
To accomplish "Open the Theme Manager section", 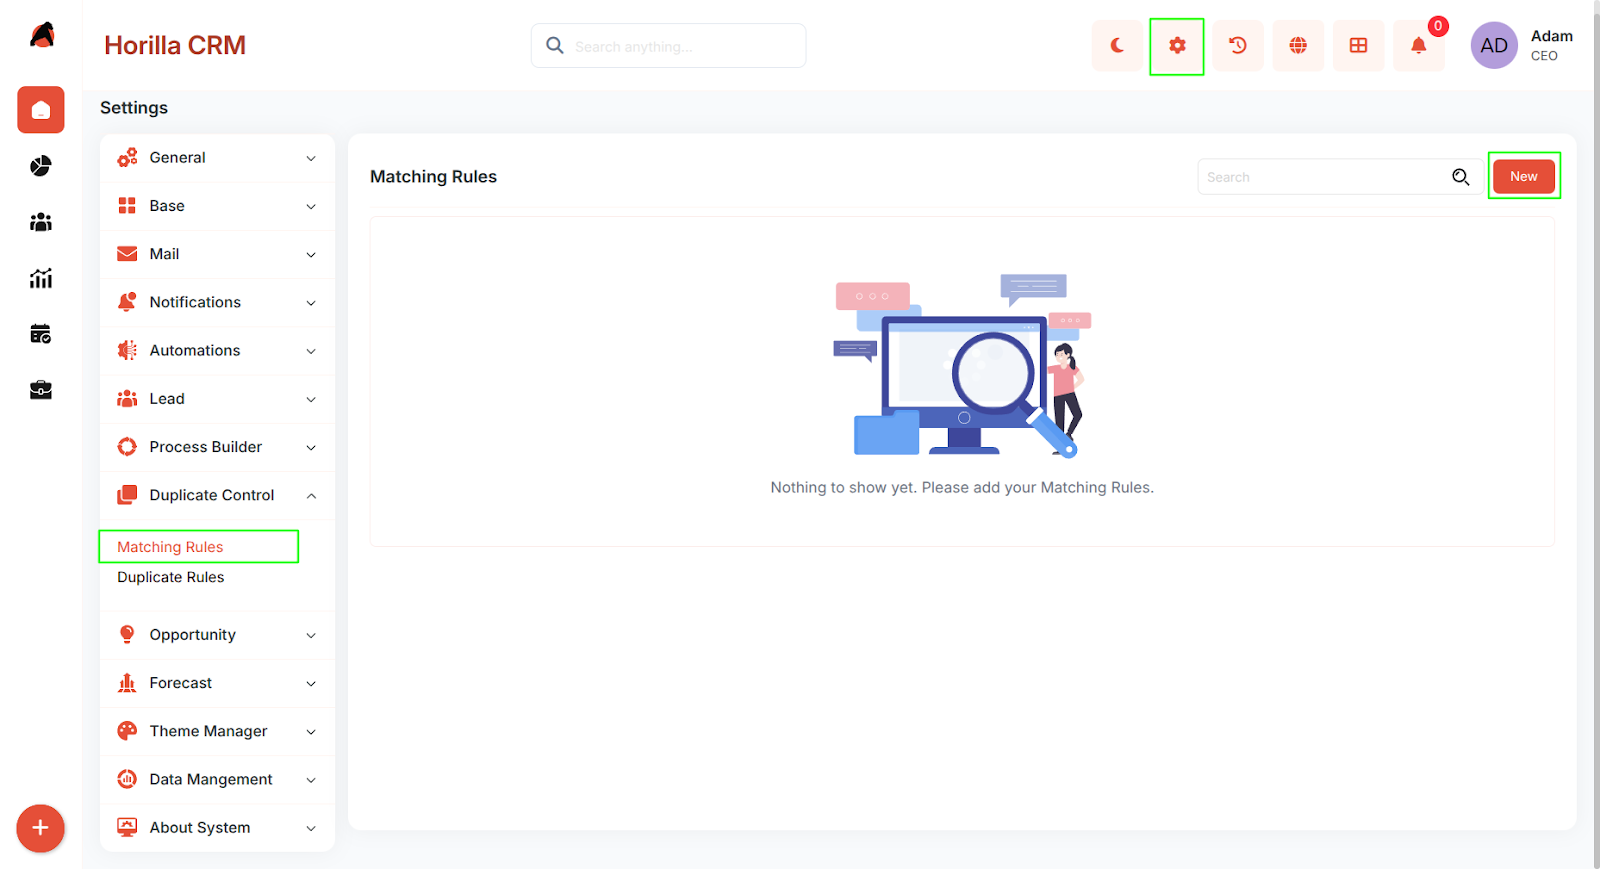I will (x=217, y=731).
